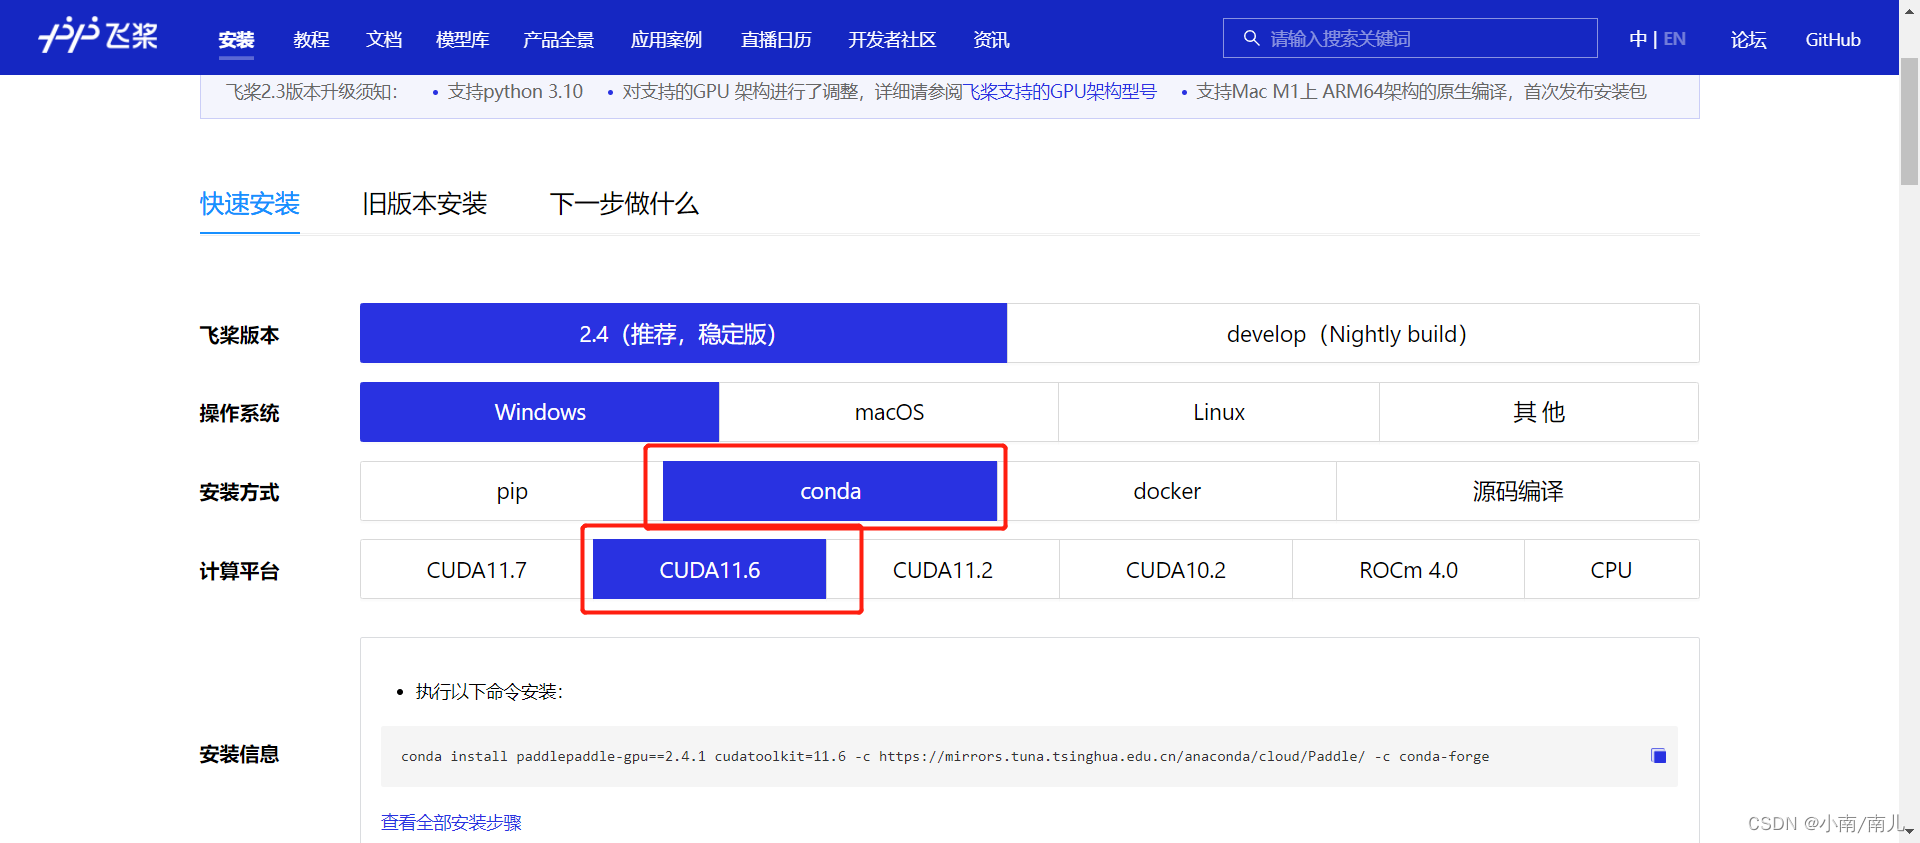Viewport: 1920px width, 843px height.
Task: Click the 执行以下命令安装 instruction text
Action: tap(489, 692)
